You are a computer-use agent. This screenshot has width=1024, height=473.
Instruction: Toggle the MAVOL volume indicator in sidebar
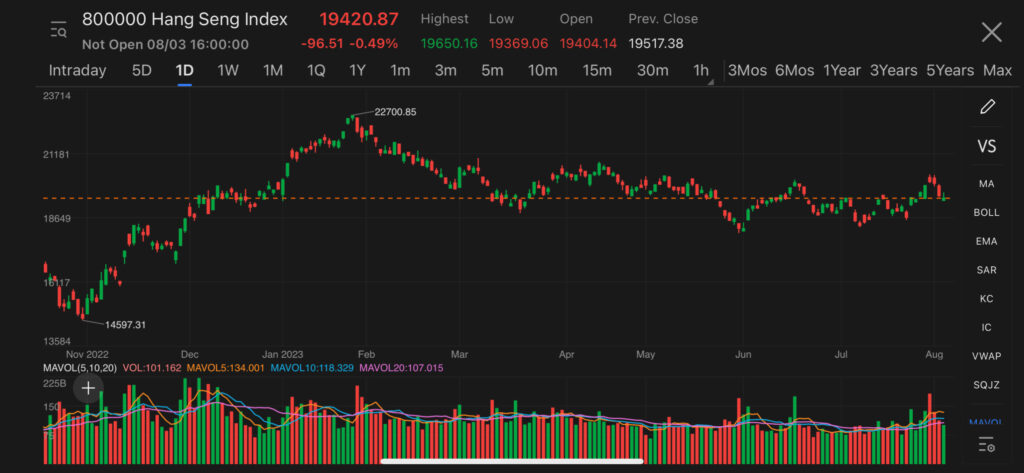click(986, 423)
